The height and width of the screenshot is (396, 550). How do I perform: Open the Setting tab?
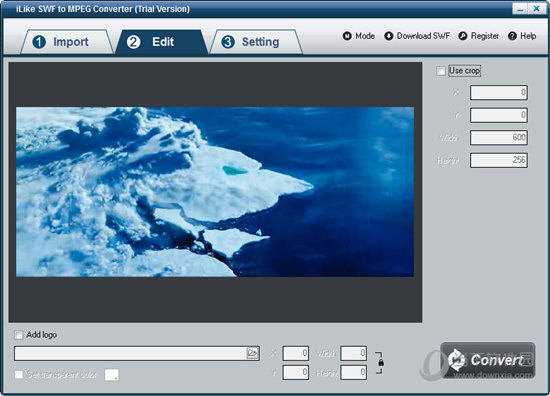tap(256, 42)
